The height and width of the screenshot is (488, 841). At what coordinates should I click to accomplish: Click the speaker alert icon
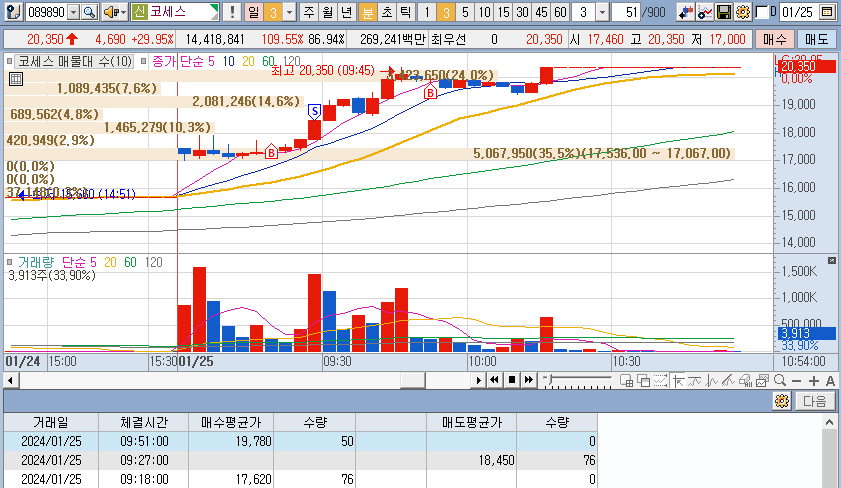(x=110, y=12)
